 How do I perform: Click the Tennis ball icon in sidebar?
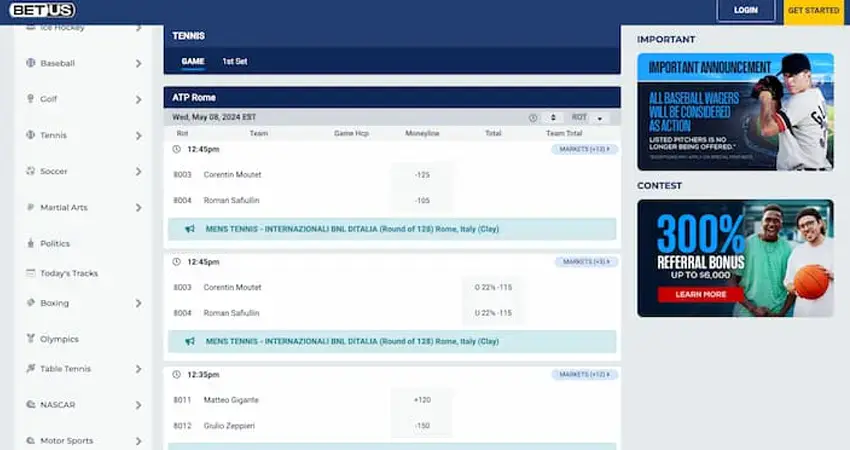30,135
